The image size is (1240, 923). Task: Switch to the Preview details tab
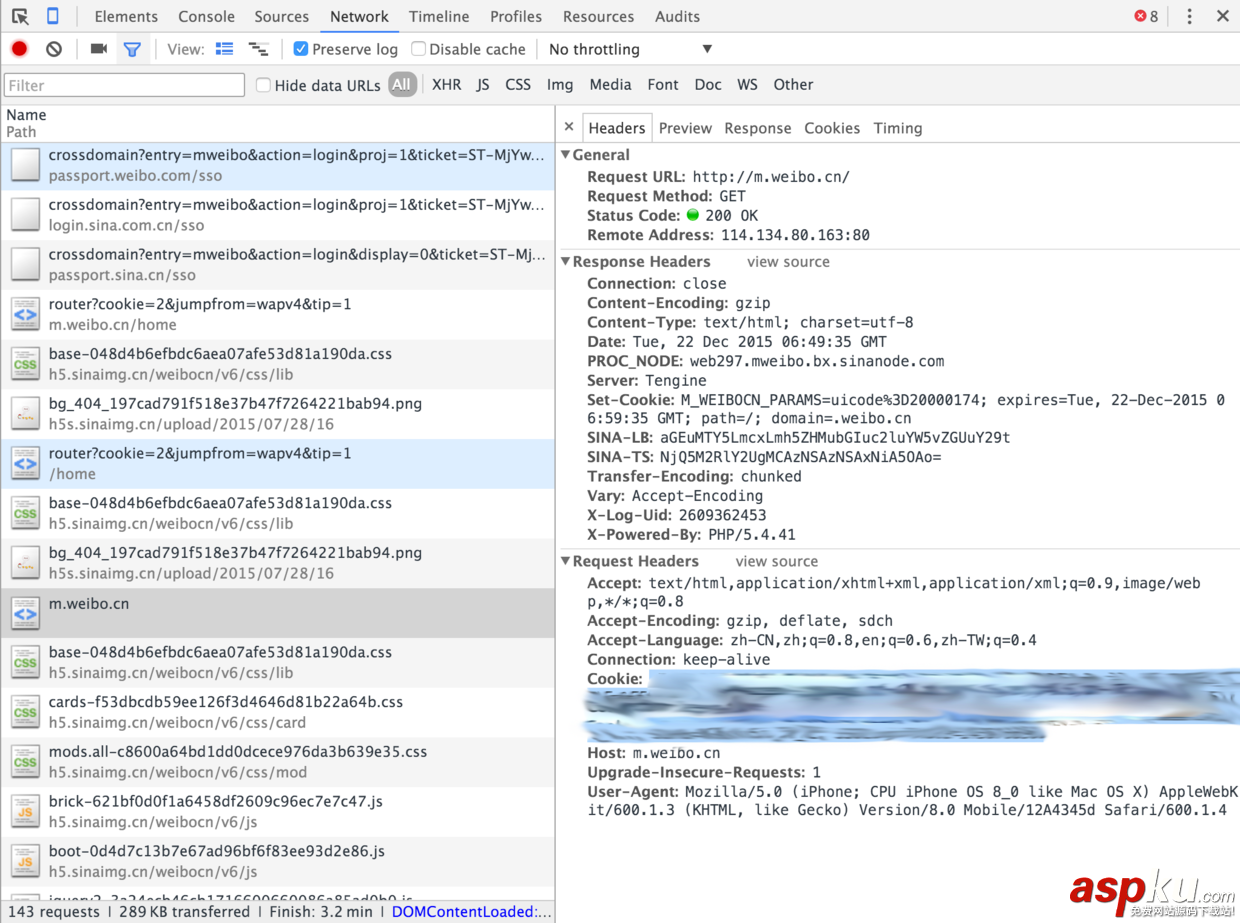685,128
